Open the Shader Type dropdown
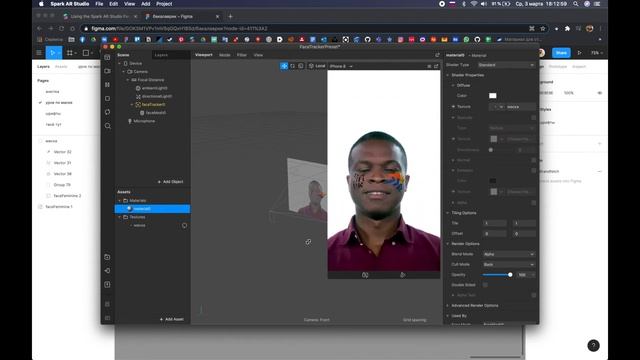The image size is (640, 360). 506,65
